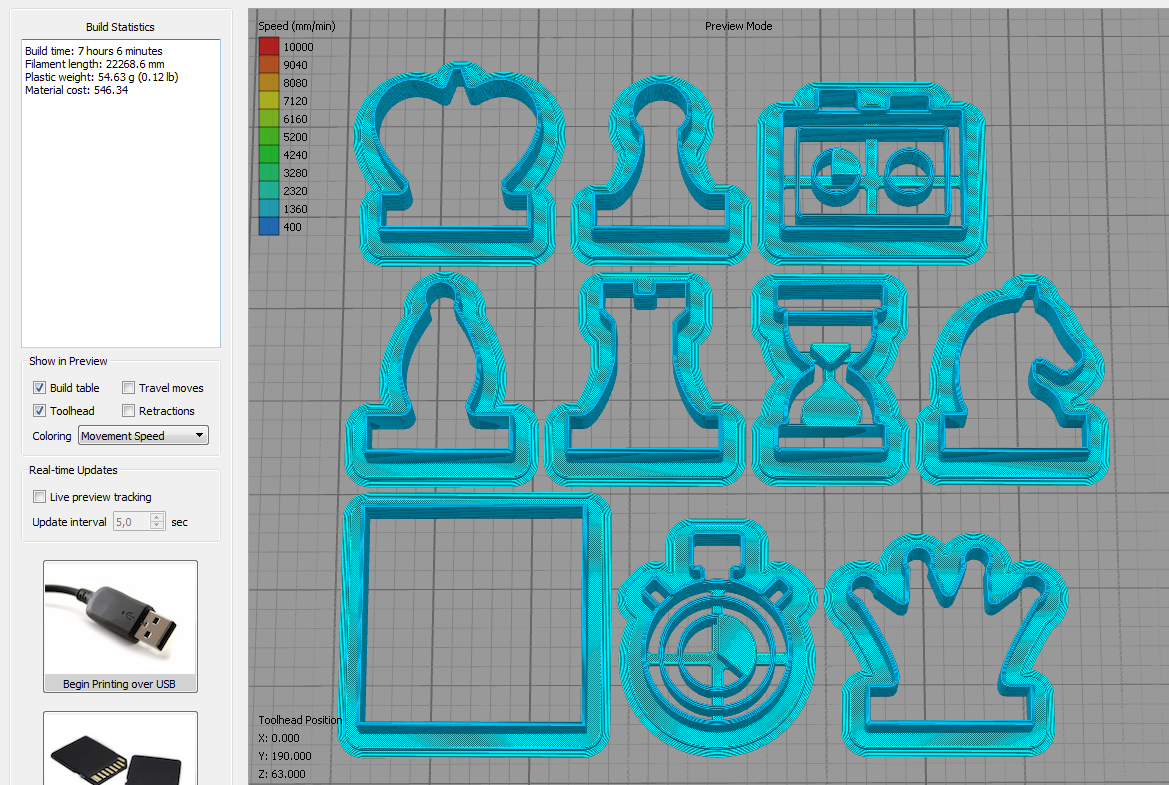This screenshot has height=785, width=1169.
Task: Click the Z: 63.000 toolhead coordinate
Action: pos(282,774)
